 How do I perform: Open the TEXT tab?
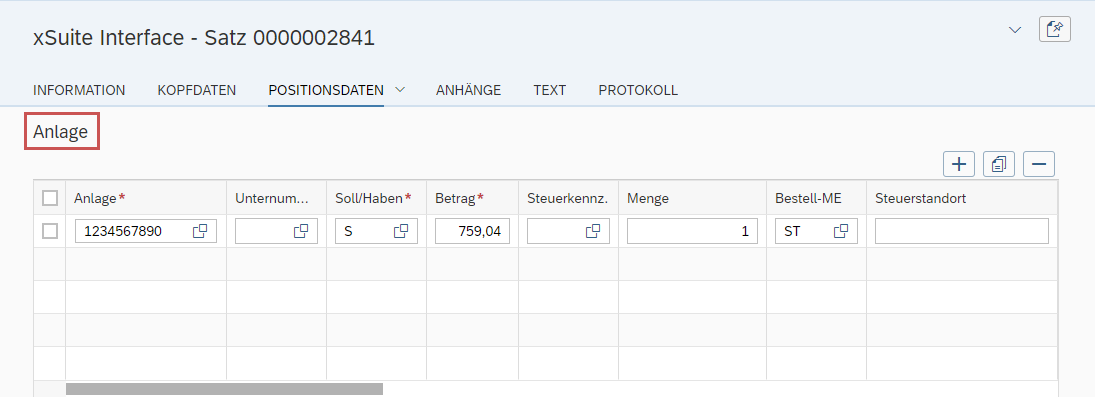click(550, 90)
